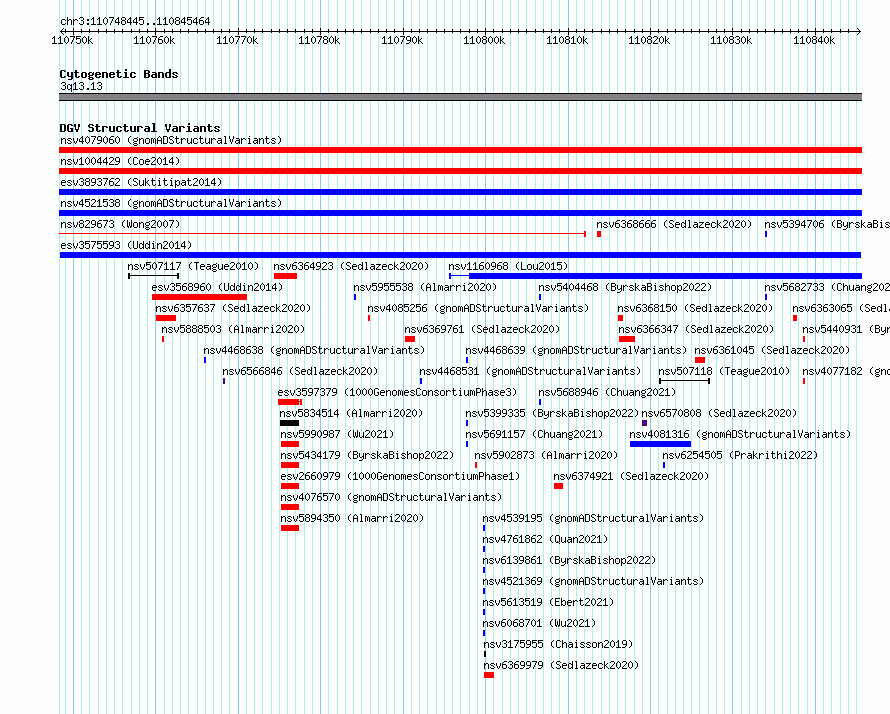Open nsv6369979 (Sedlazeck2020) label

coord(561,665)
